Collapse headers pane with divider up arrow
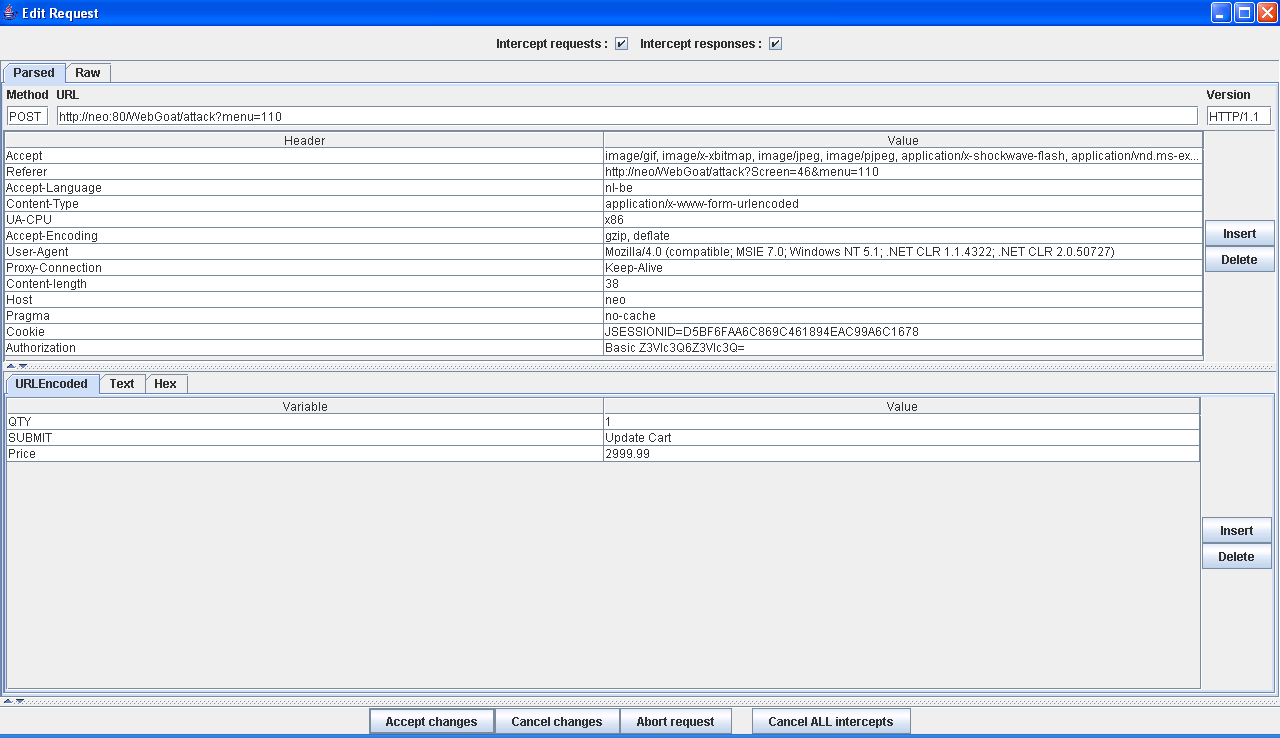This screenshot has width=1280, height=738. pyautogui.click(x=10, y=366)
